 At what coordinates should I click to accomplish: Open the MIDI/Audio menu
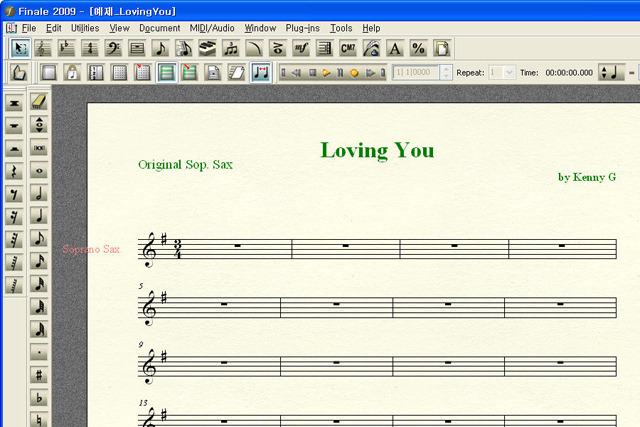click(x=213, y=28)
